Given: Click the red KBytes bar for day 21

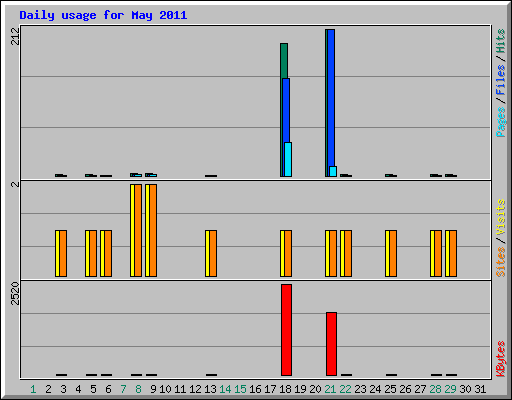Looking at the screenshot, I should pyautogui.click(x=331, y=344).
